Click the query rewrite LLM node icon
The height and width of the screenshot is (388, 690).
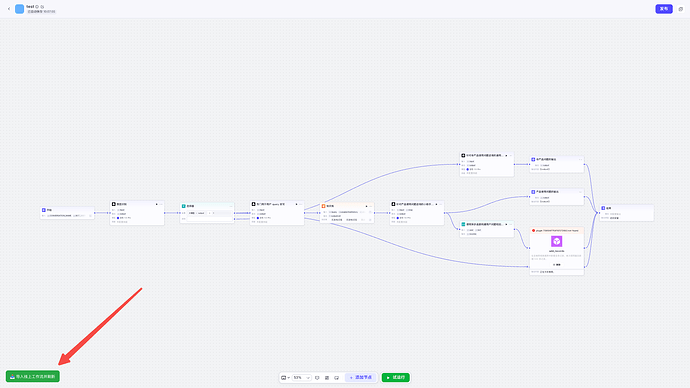point(253,204)
